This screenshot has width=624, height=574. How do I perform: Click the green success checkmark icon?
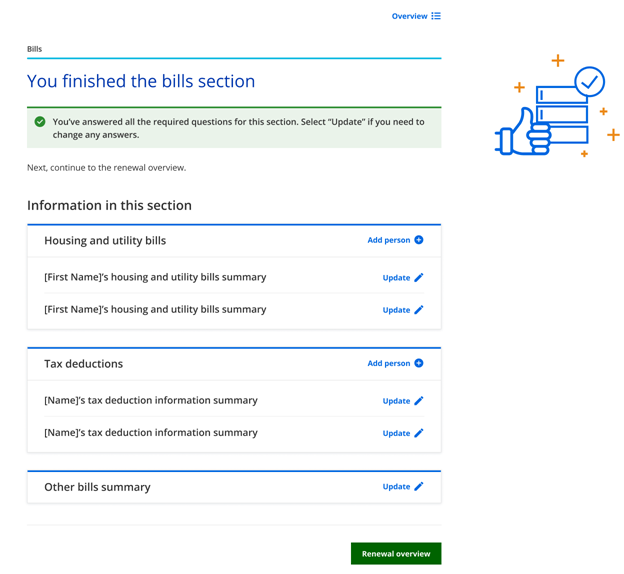coord(40,122)
